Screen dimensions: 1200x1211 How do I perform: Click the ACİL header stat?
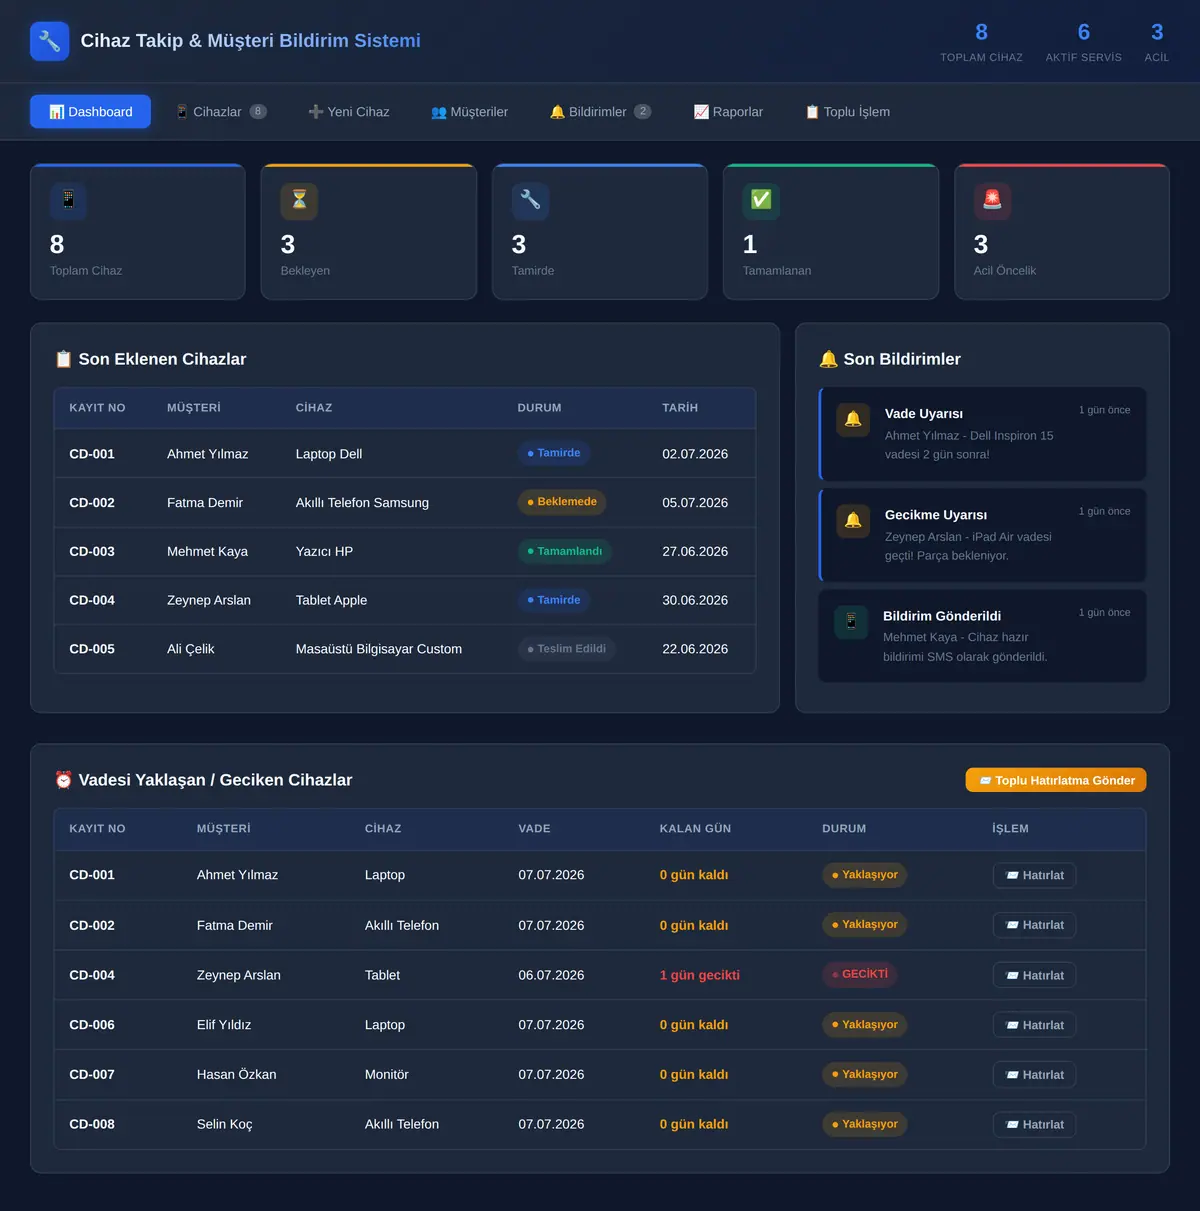1157,42
